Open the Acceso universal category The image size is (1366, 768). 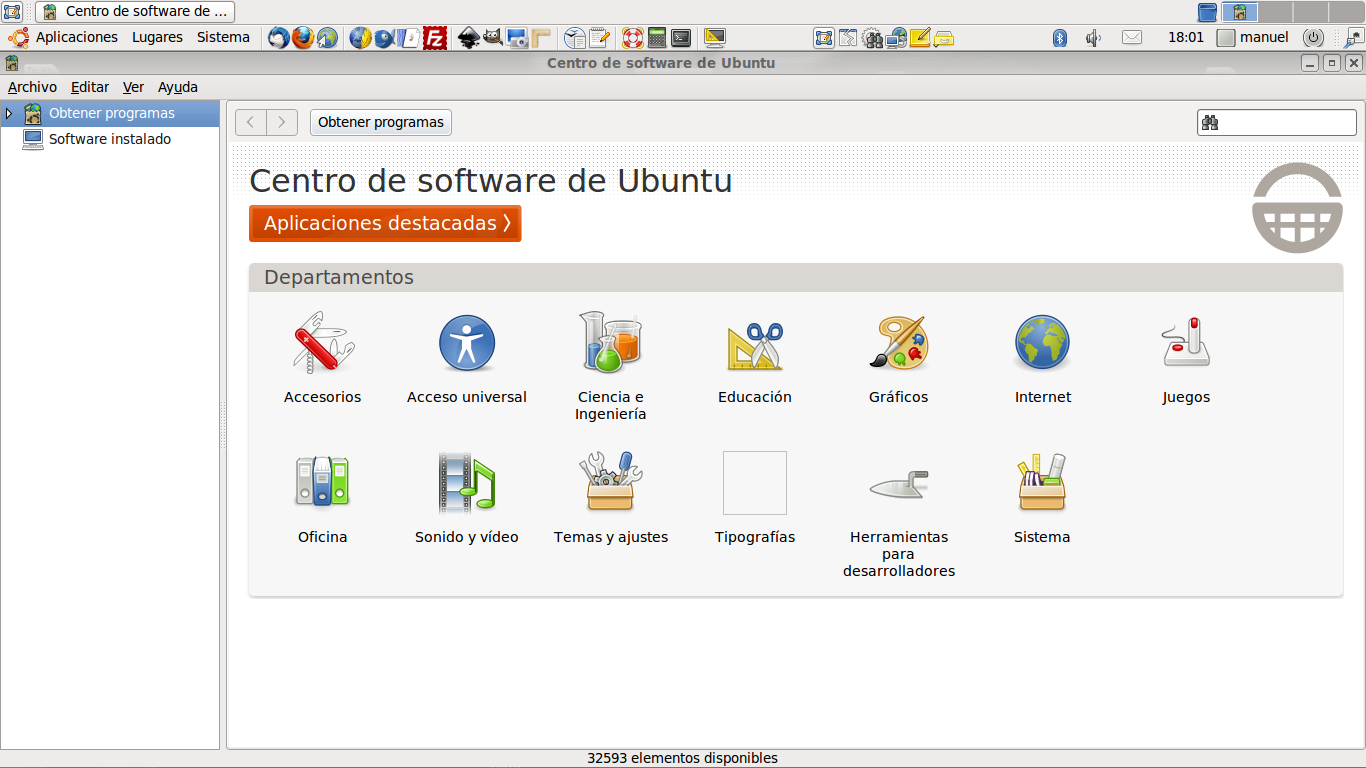(x=466, y=343)
